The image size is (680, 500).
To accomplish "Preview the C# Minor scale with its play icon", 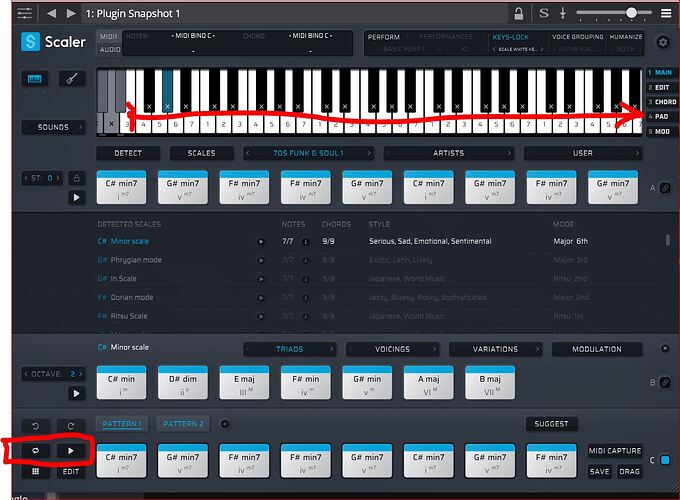I will point(261,242).
